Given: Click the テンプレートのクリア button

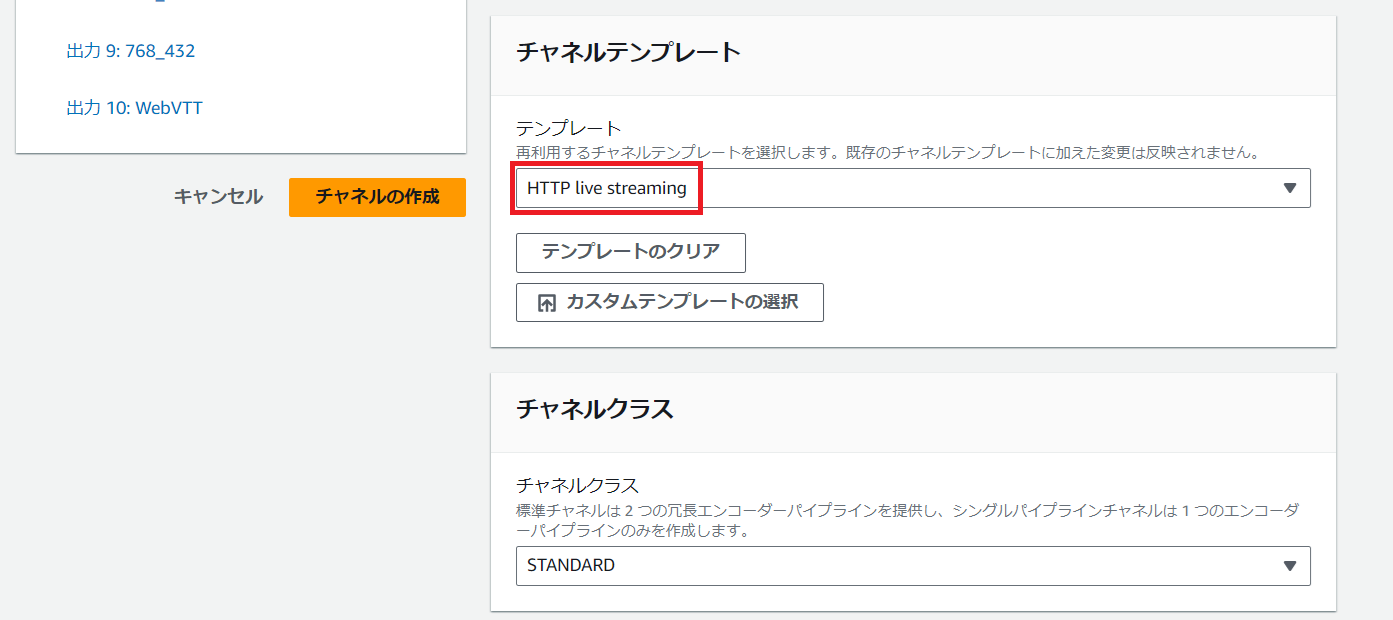Looking at the screenshot, I should pos(631,252).
